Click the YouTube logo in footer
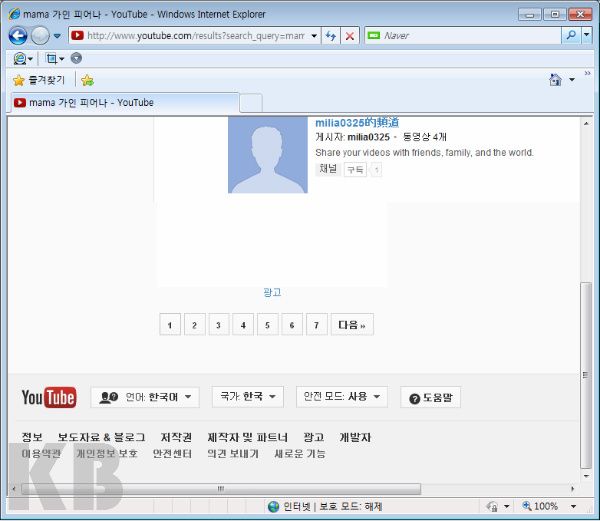 pos(49,397)
